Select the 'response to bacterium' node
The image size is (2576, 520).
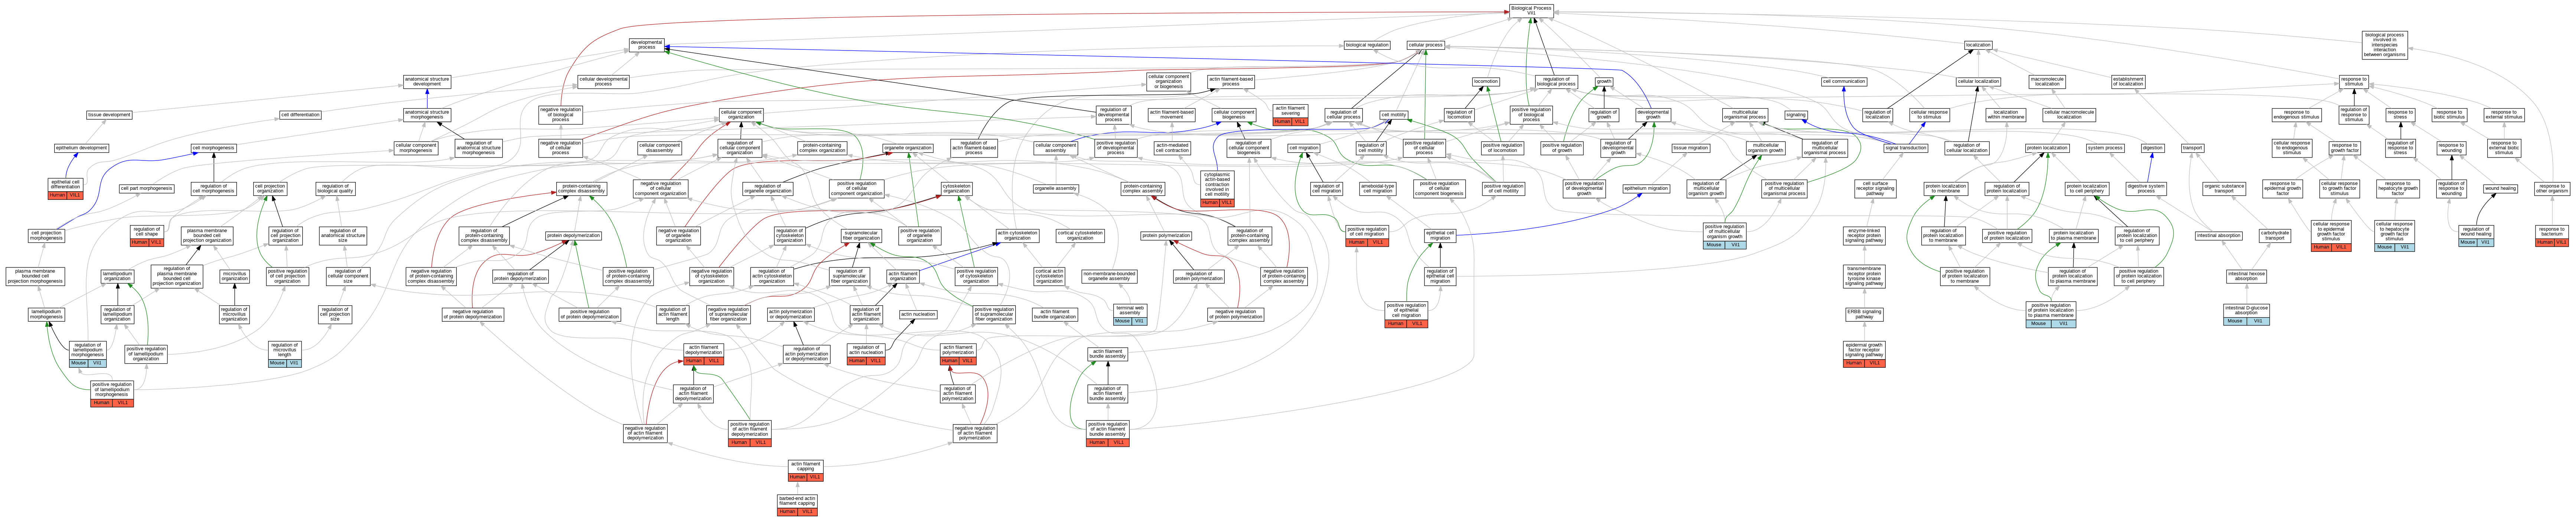tap(2551, 235)
